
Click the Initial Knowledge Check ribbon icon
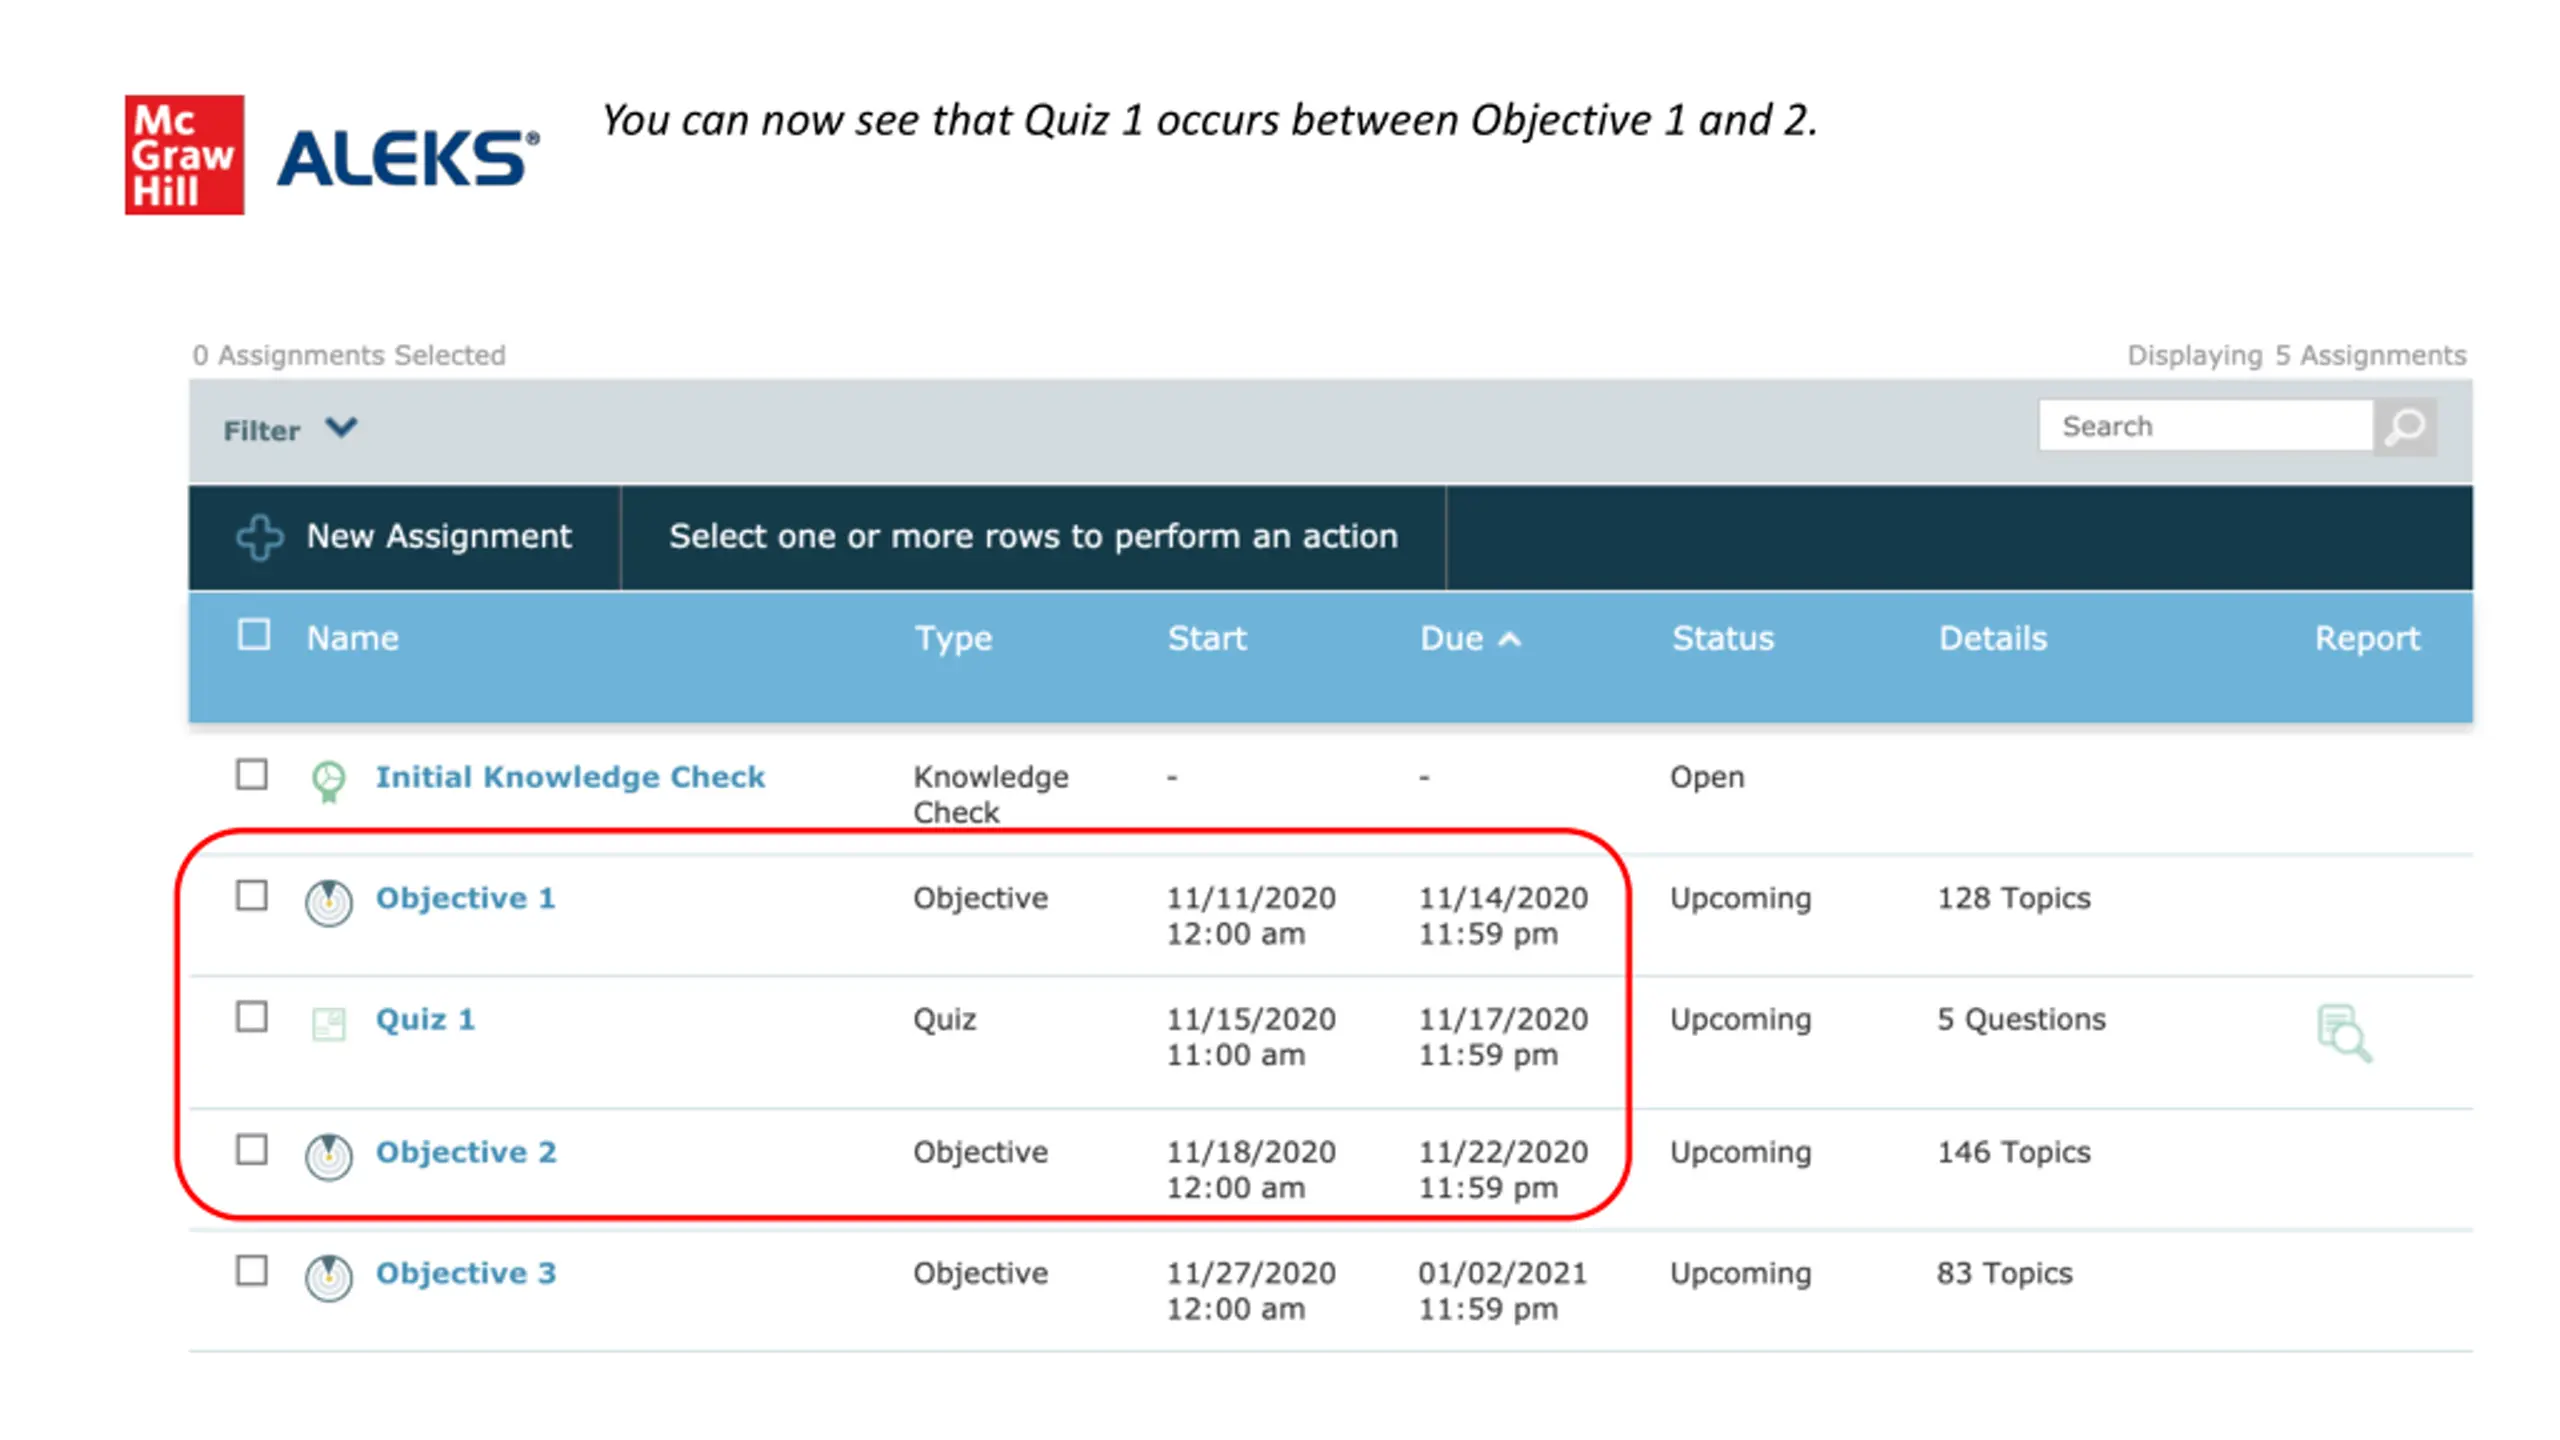328,782
